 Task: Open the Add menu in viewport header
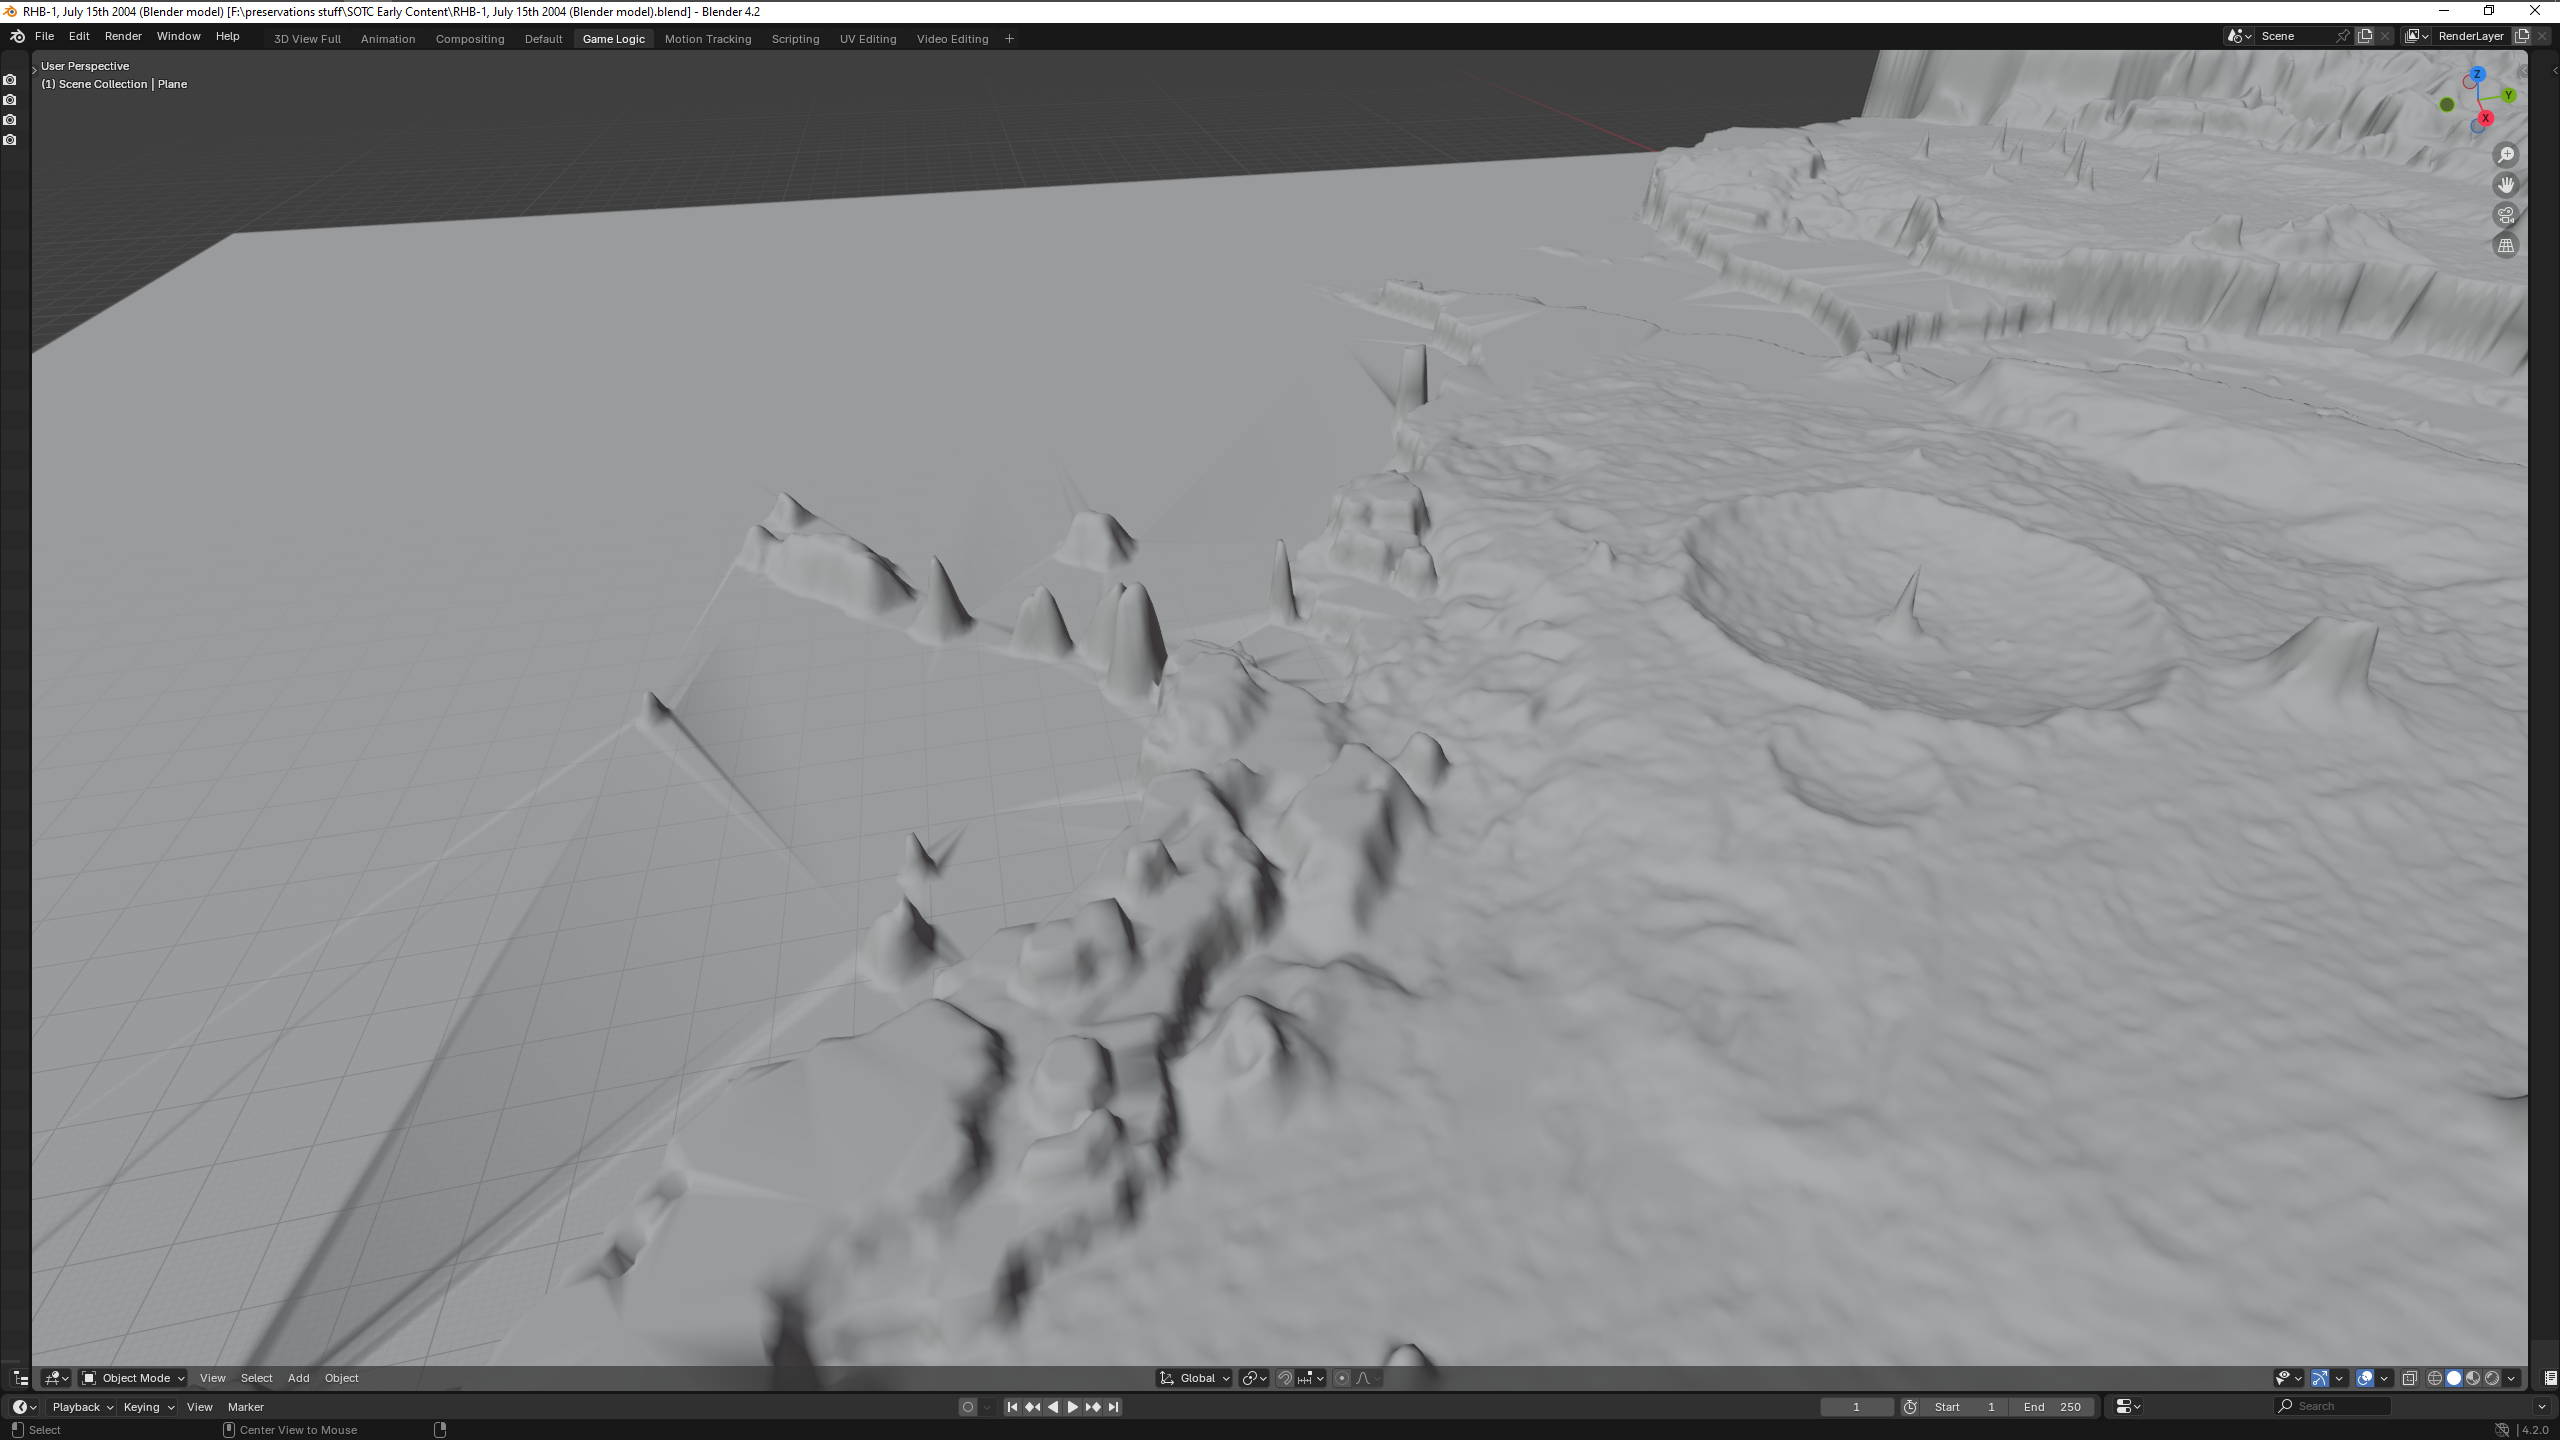[x=298, y=1378]
